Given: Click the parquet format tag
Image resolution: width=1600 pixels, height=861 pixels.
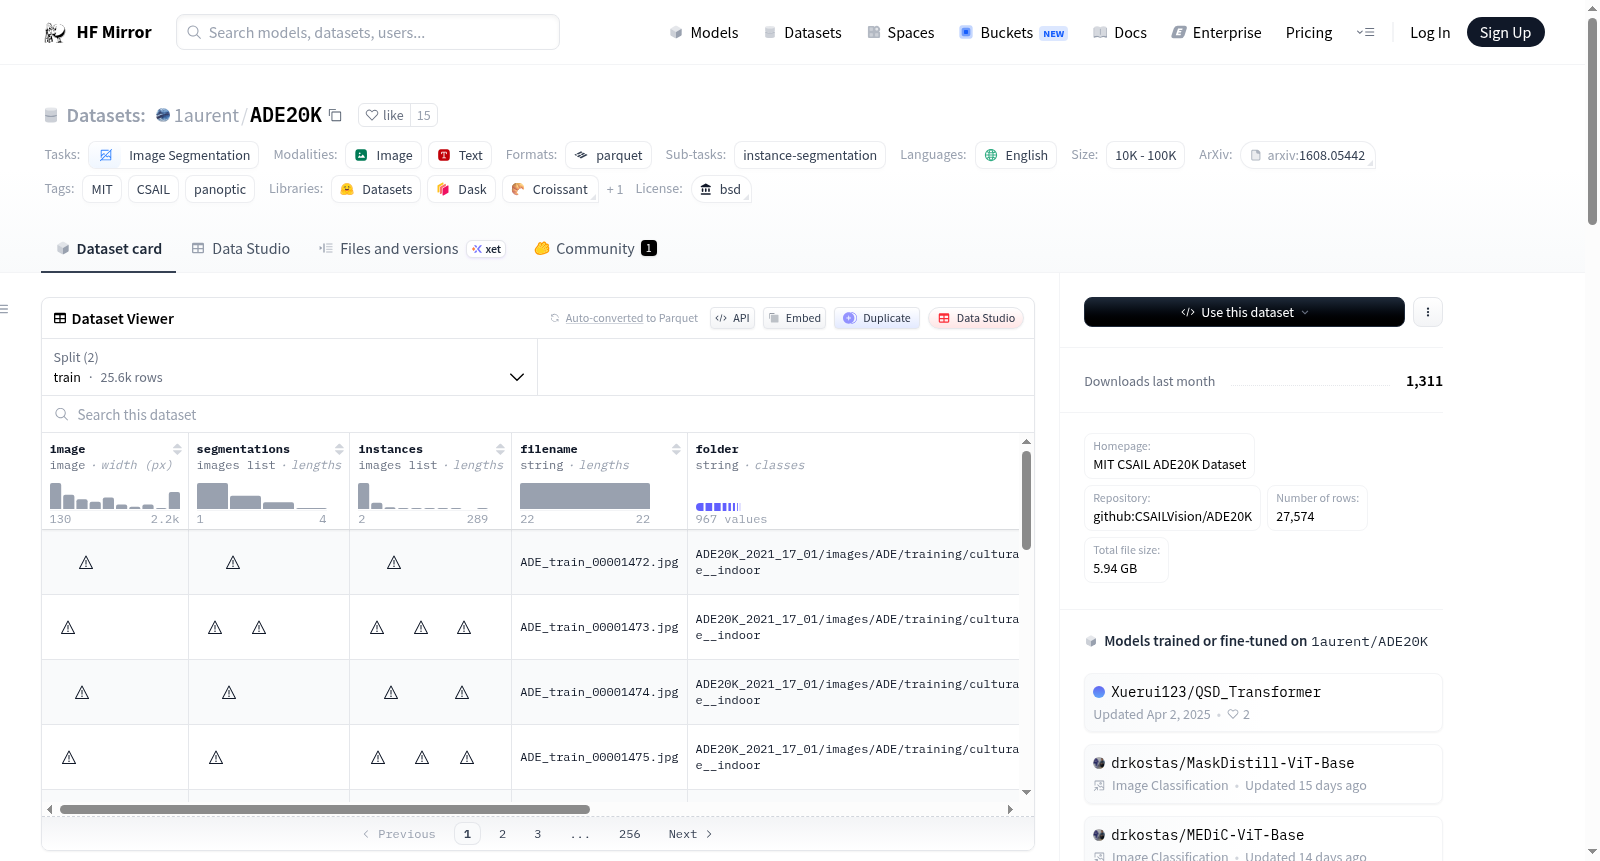Looking at the screenshot, I should (x=609, y=155).
